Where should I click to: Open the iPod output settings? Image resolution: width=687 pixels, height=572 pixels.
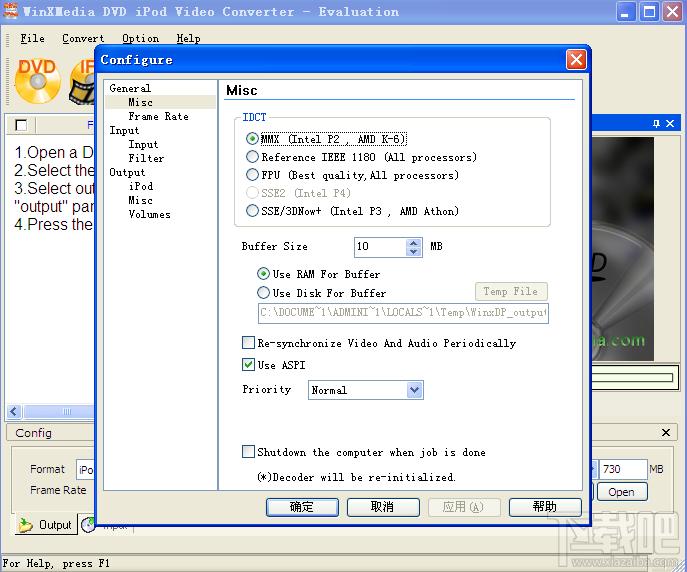coord(141,186)
